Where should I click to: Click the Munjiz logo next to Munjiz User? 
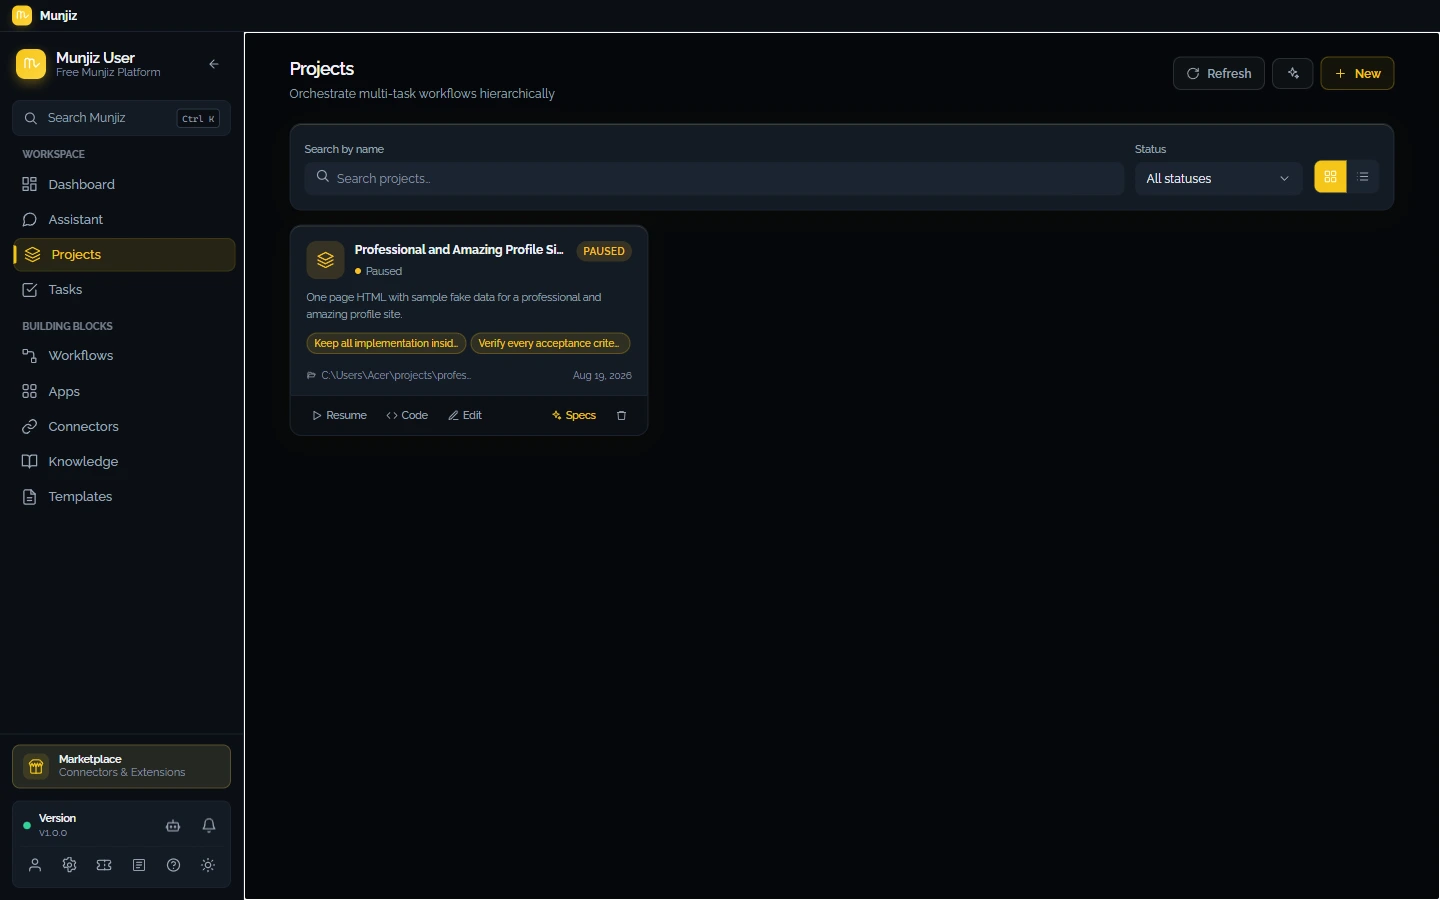pyautogui.click(x=31, y=64)
